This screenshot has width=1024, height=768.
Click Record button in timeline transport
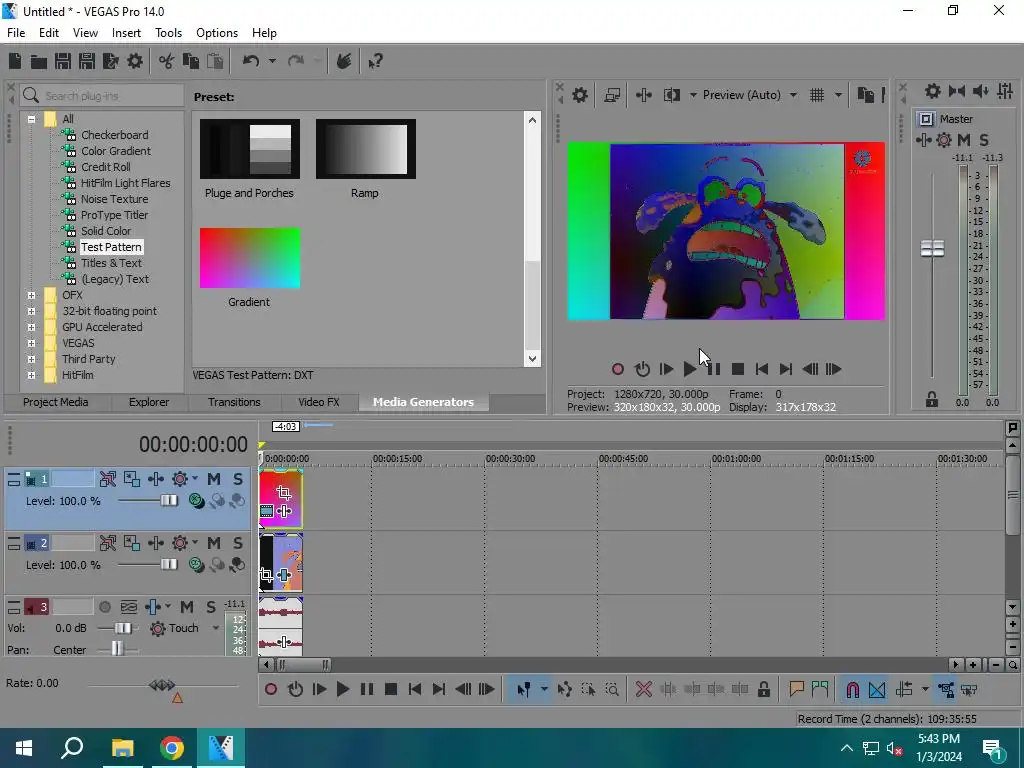271,690
